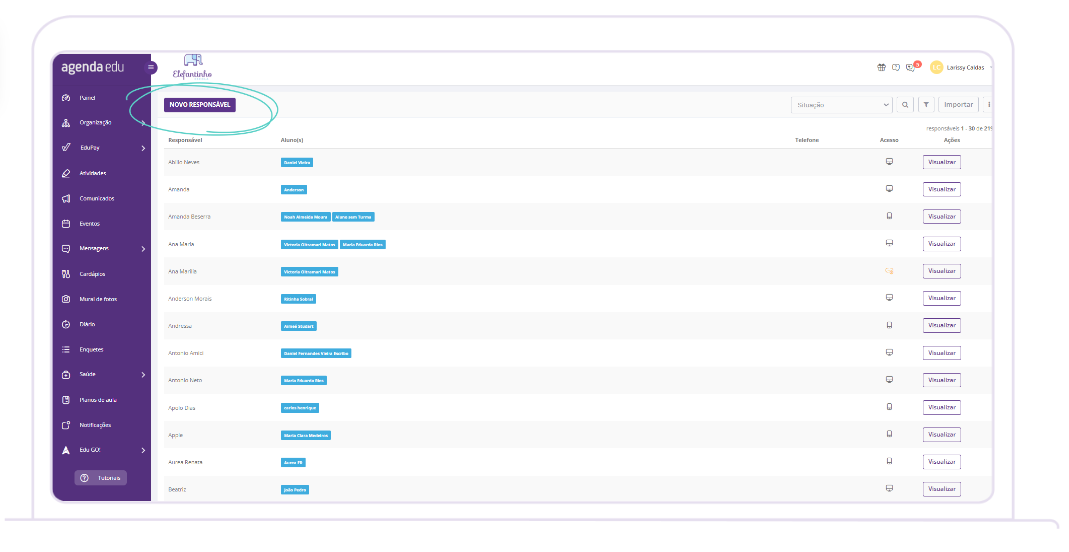
Task: Click the name Apolo Dias
Action: (x=182, y=408)
